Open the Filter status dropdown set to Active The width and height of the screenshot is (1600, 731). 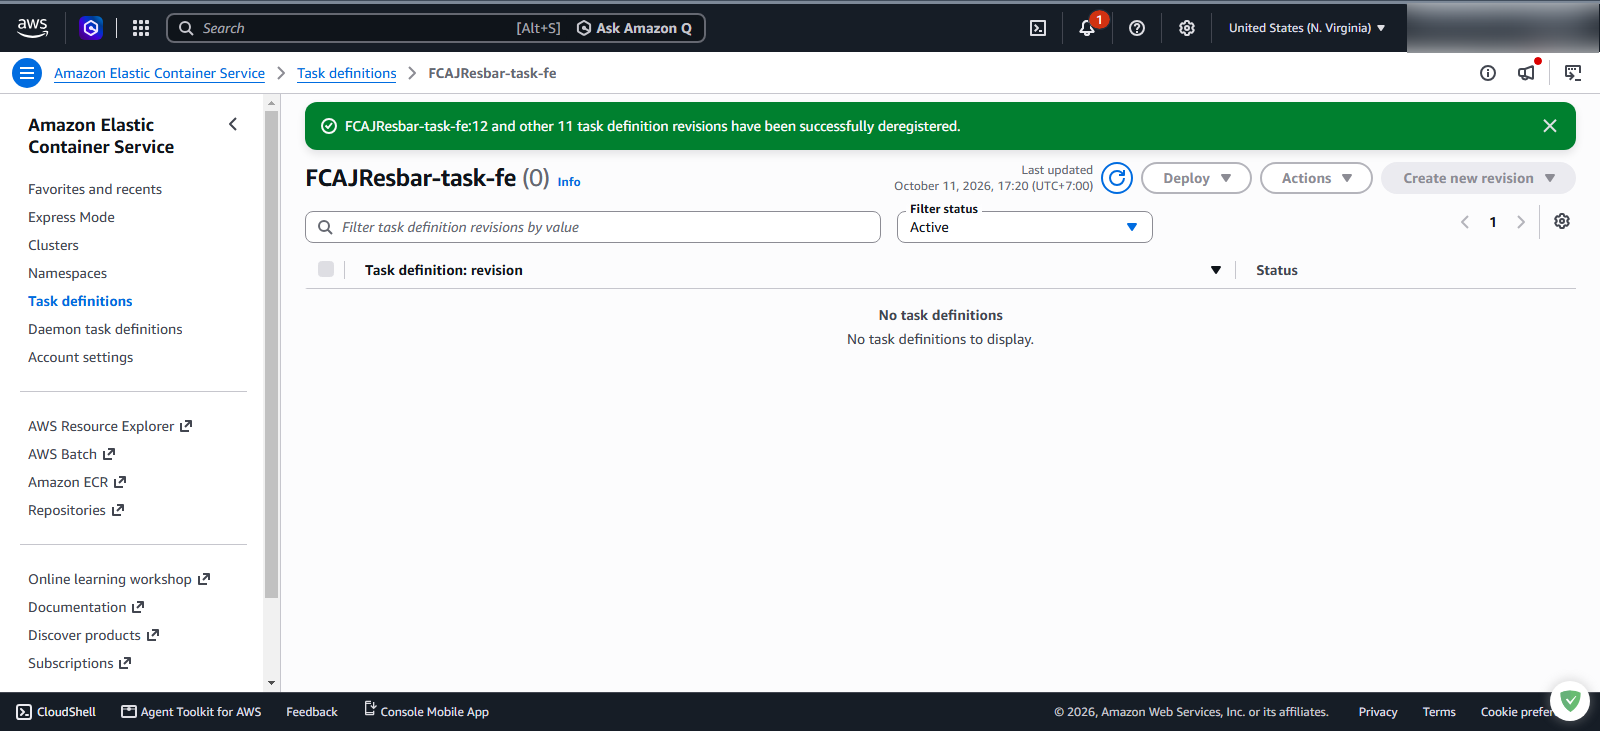pyautogui.click(x=1024, y=227)
